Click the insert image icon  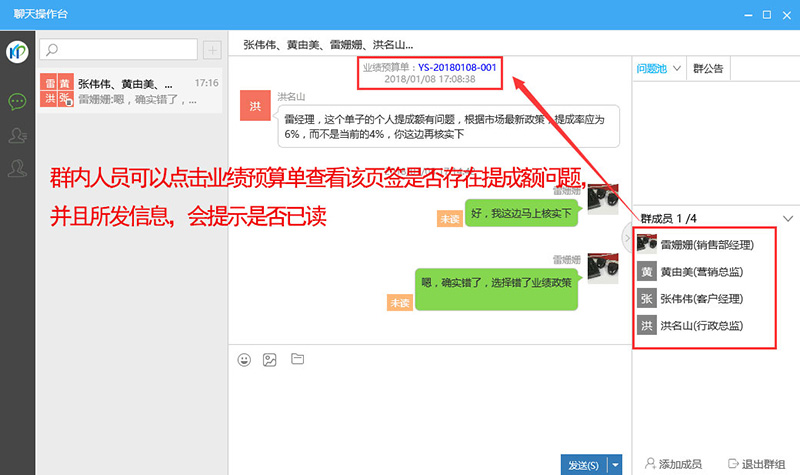[269, 360]
